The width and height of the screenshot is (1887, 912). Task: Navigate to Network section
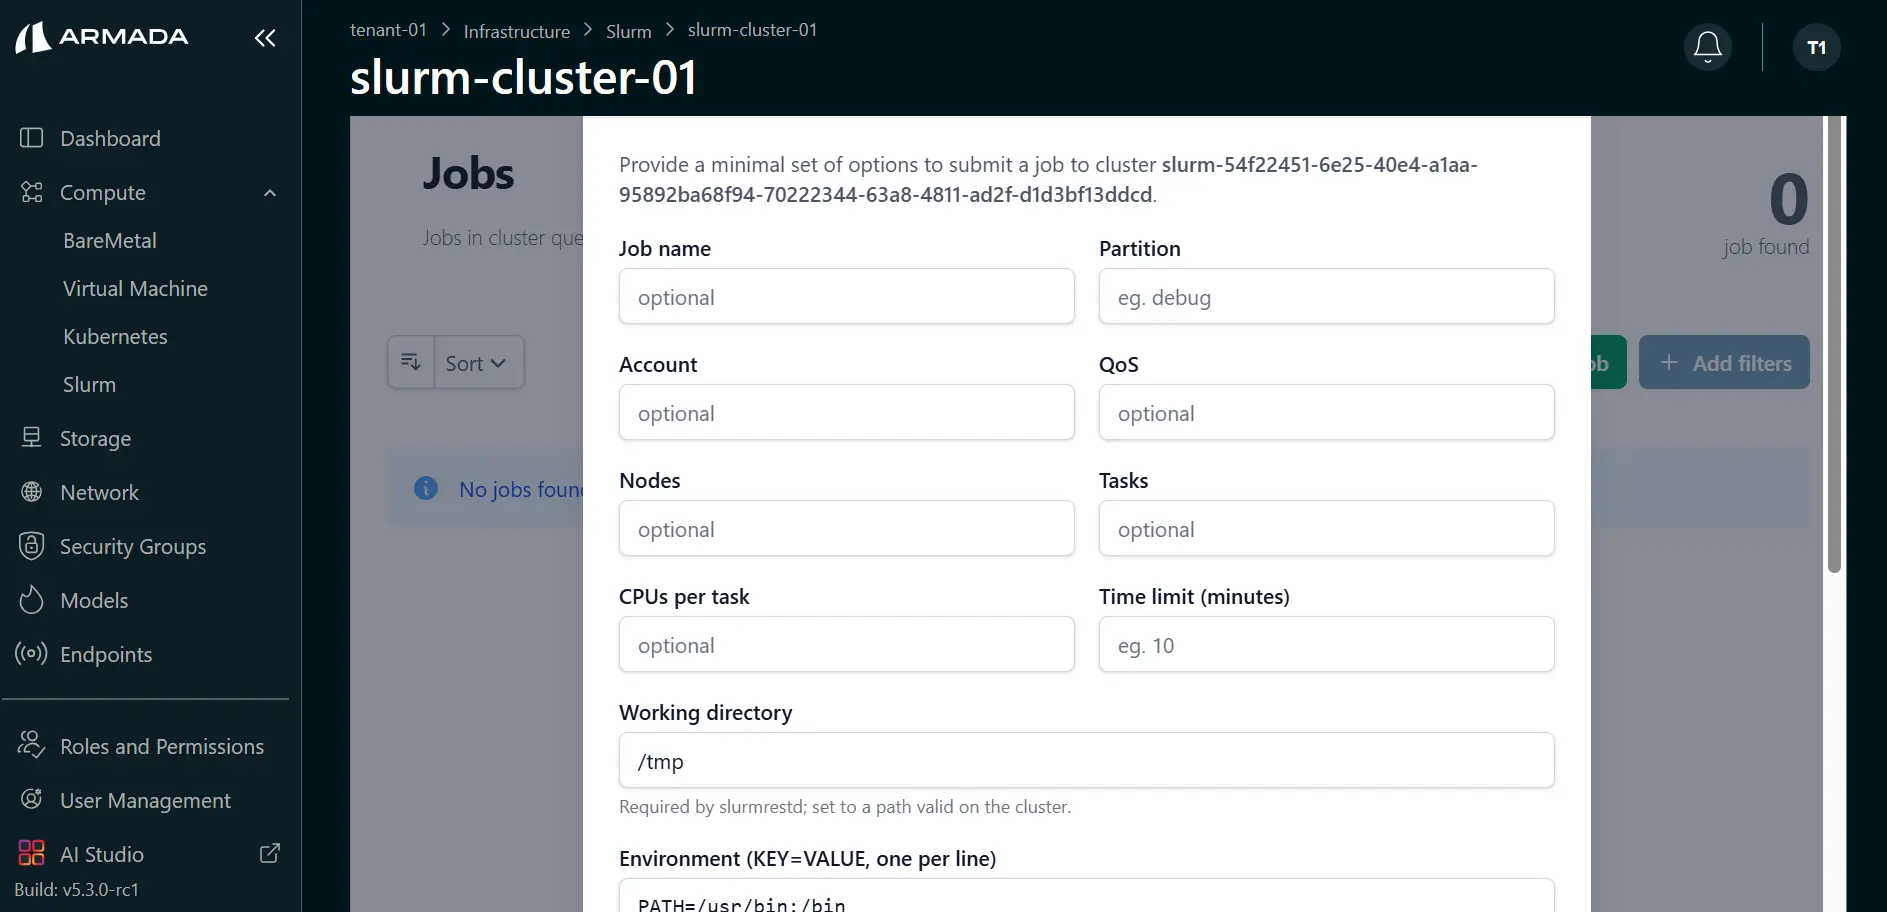[x=99, y=493]
